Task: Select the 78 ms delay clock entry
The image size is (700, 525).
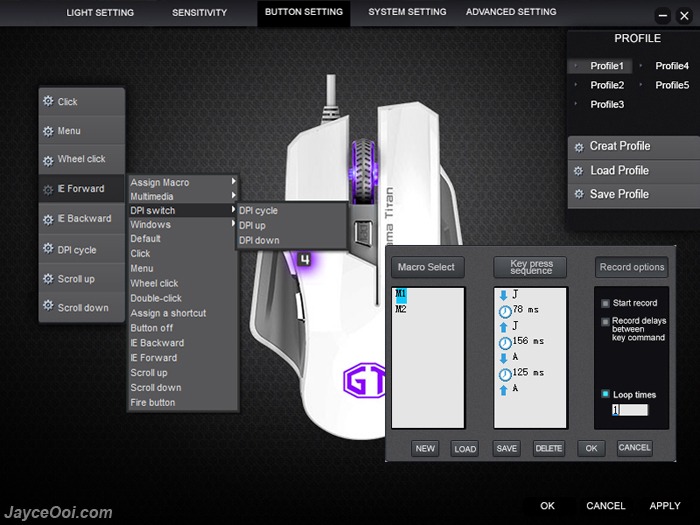Action: tap(505, 311)
